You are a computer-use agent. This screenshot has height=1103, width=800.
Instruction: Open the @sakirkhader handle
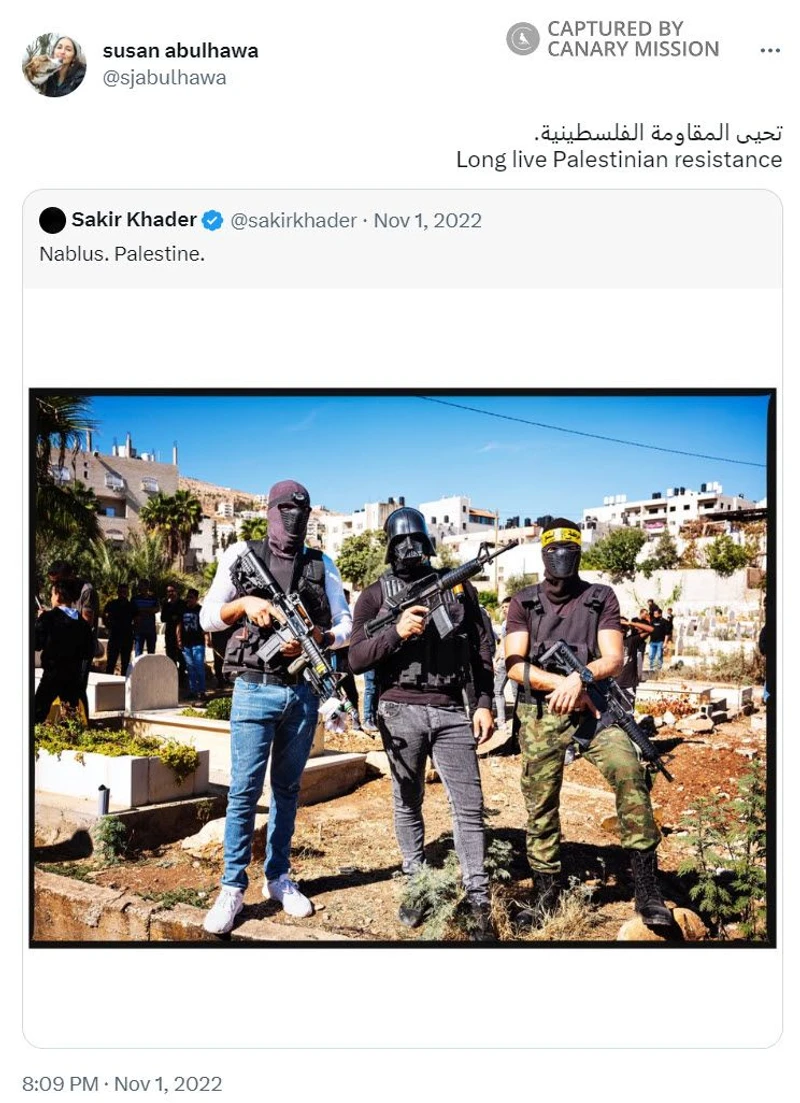click(x=293, y=220)
